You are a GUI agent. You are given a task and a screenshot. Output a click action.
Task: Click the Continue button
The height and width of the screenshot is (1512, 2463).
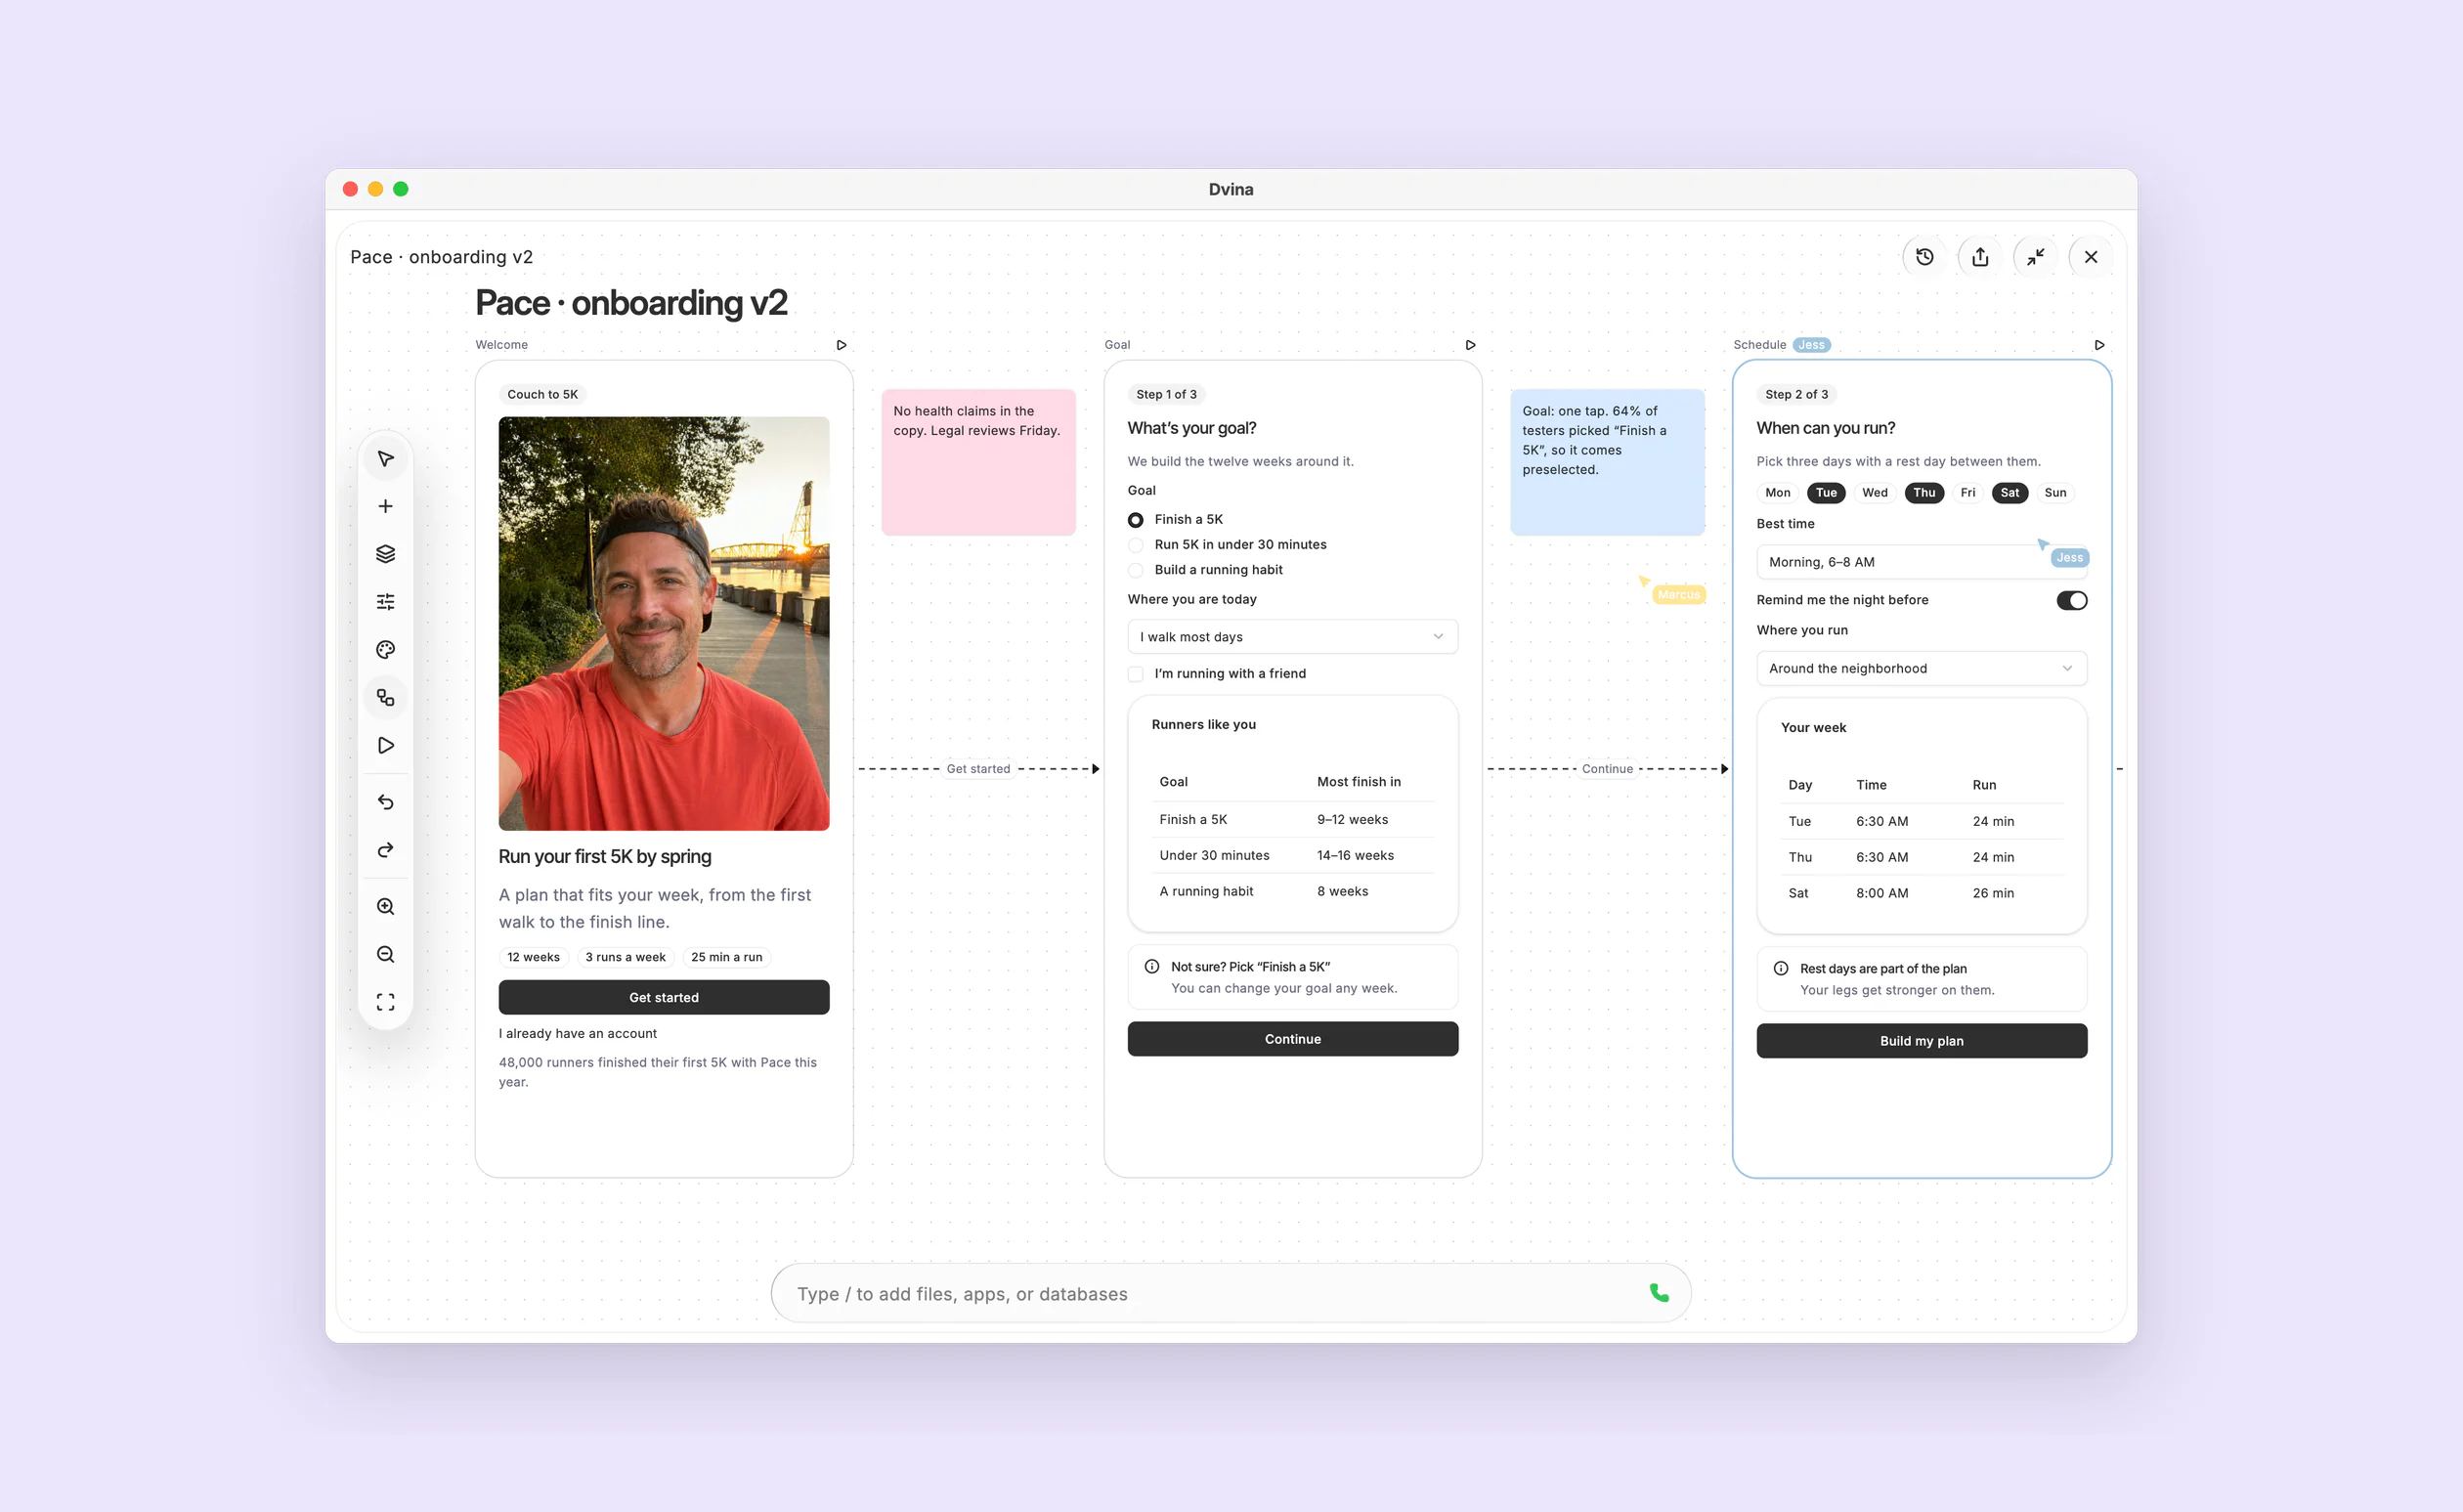1292,1039
